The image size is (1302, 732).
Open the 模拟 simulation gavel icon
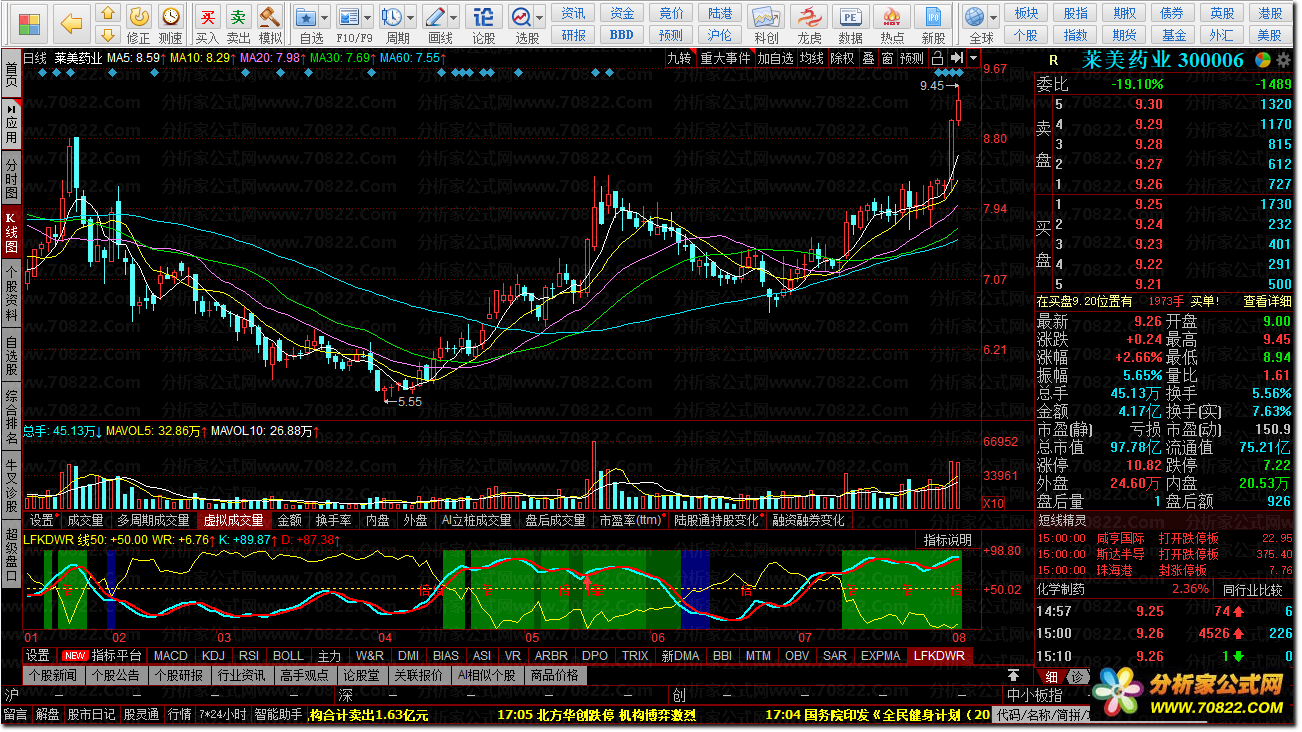point(270,17)
